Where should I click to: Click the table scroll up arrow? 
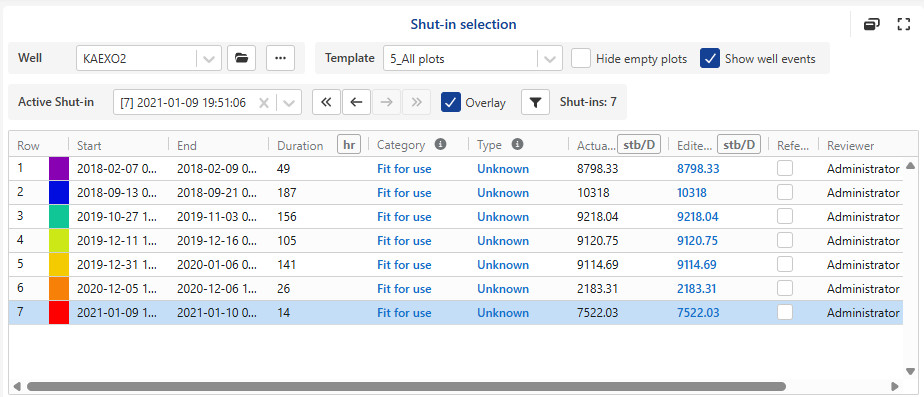910,166
